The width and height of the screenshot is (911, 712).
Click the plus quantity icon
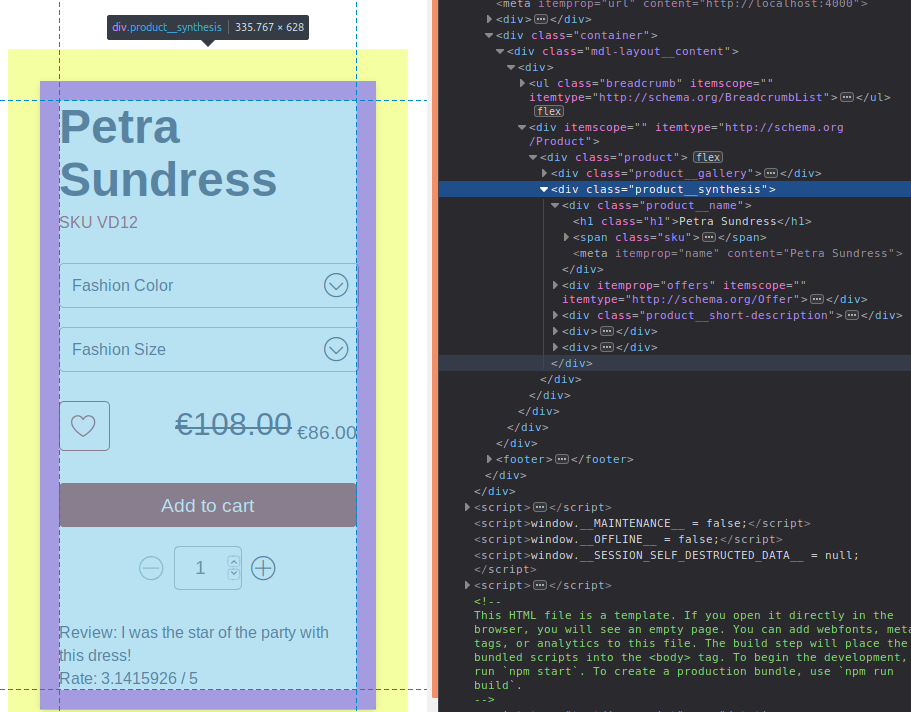263,568
